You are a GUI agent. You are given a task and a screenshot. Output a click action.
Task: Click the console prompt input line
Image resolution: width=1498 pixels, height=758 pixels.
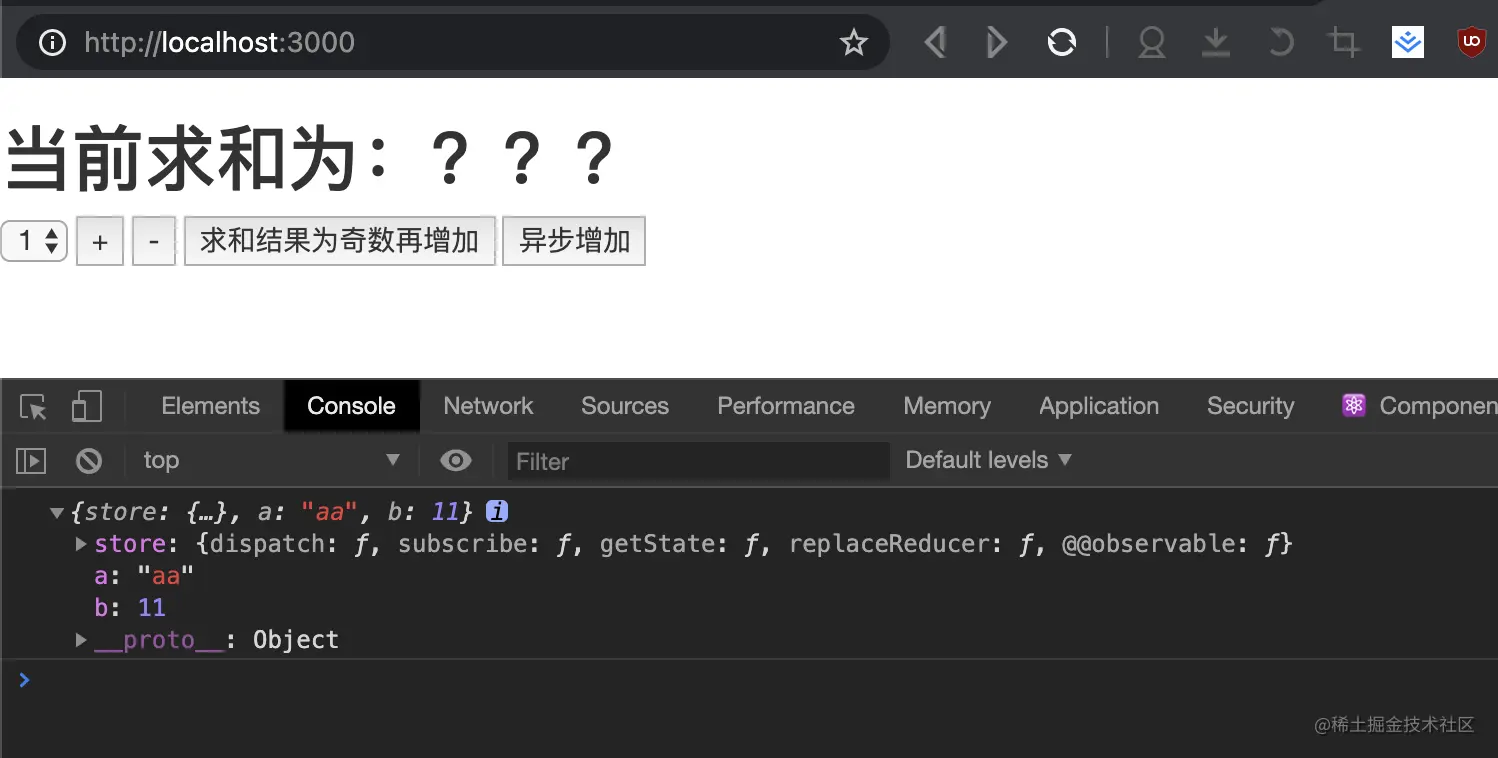(x=750, y=680)
